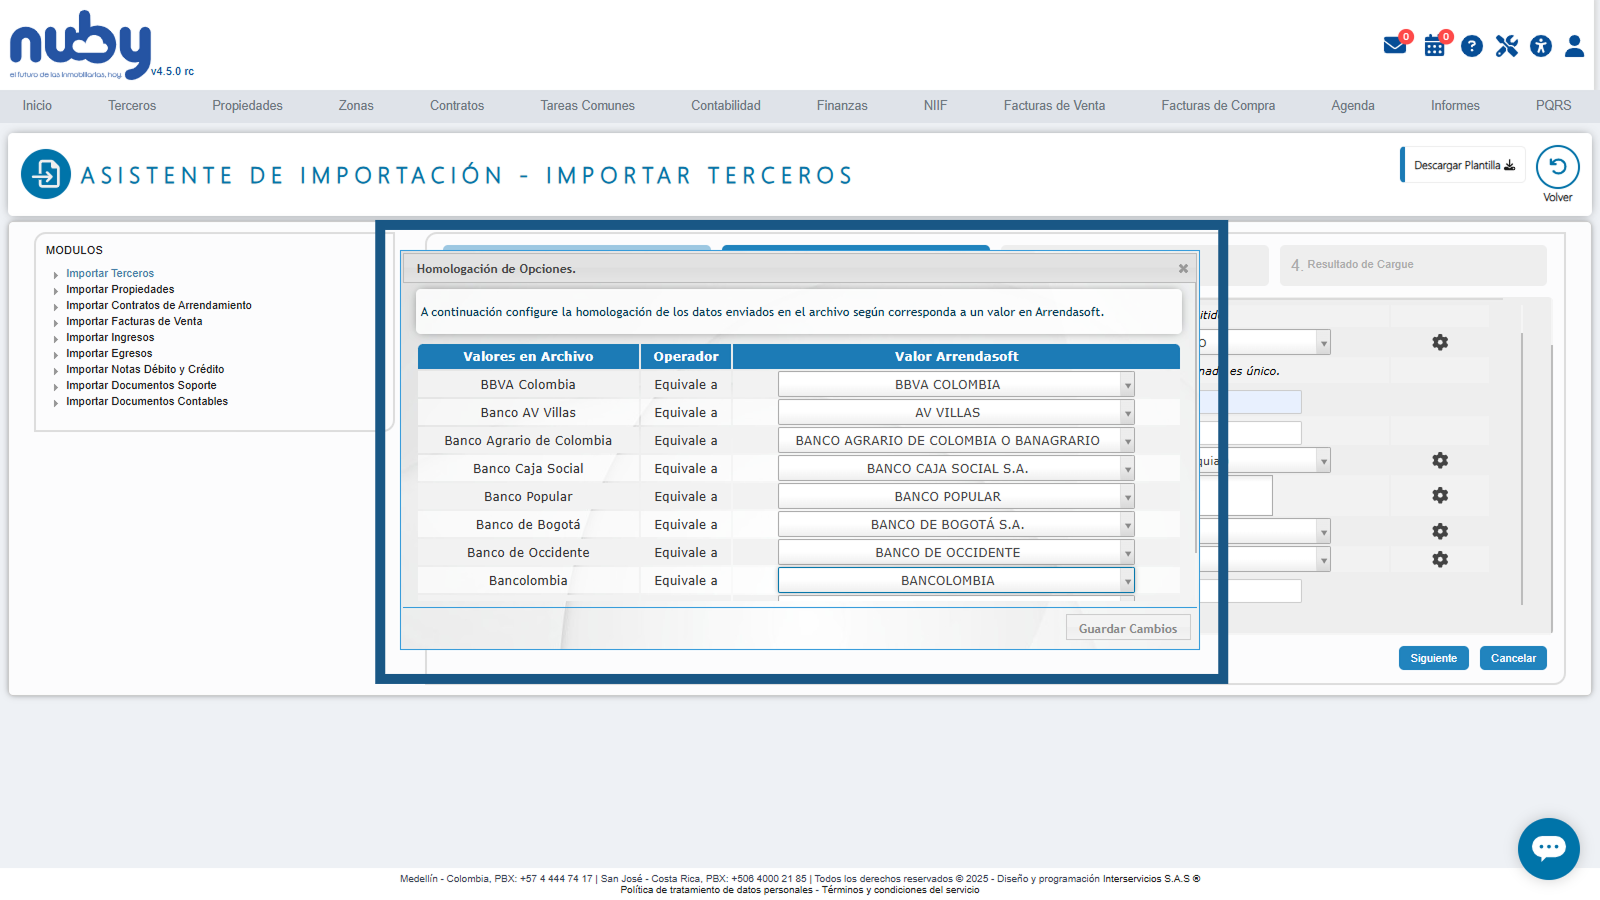Open the tools wrench icon
The image size is (1600, 900).
(x=1507, y=46)
